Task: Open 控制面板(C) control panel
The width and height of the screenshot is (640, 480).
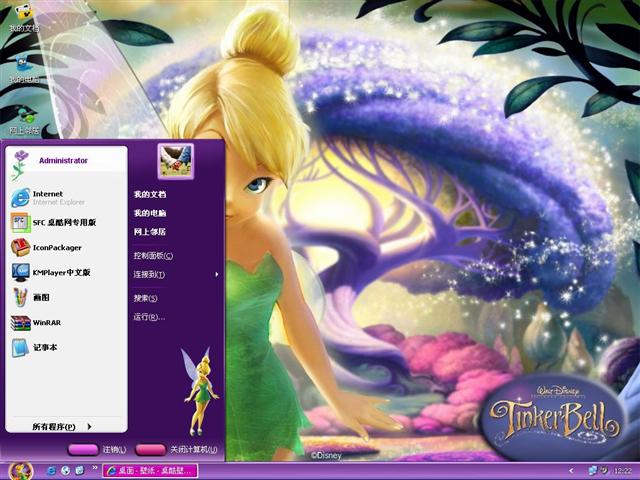Action: tap(153, 256)
